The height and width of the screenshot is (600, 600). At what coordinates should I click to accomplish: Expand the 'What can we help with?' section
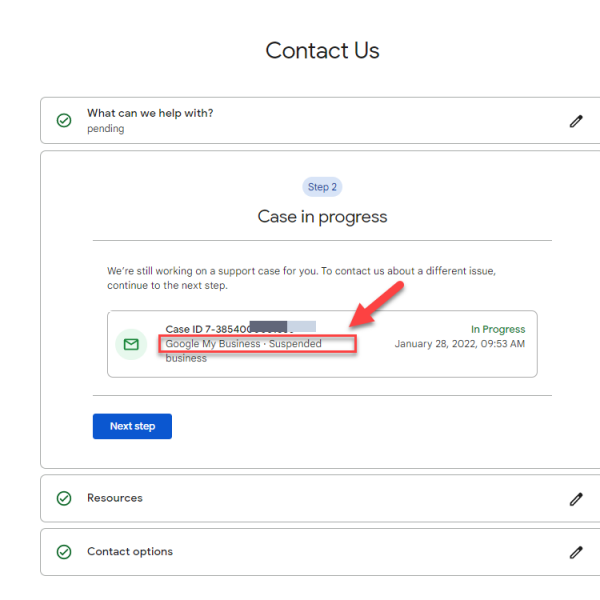point(150,113)
